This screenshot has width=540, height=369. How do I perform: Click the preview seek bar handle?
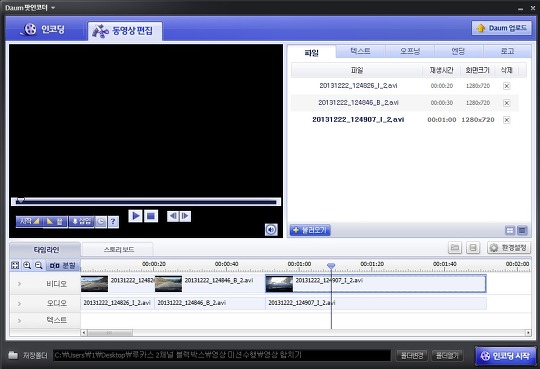pyautogui.click(x=21, y=201)
